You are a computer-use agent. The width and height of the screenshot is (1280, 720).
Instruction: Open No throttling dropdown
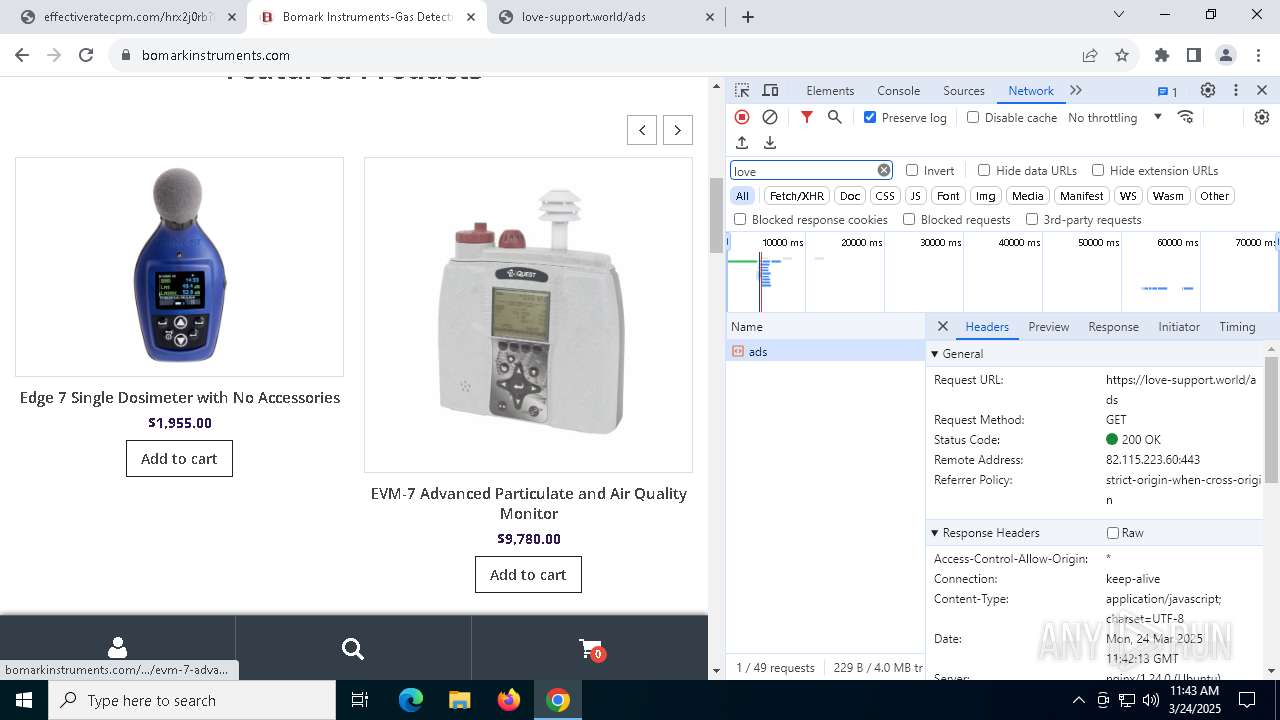(x=1115, y=117)
